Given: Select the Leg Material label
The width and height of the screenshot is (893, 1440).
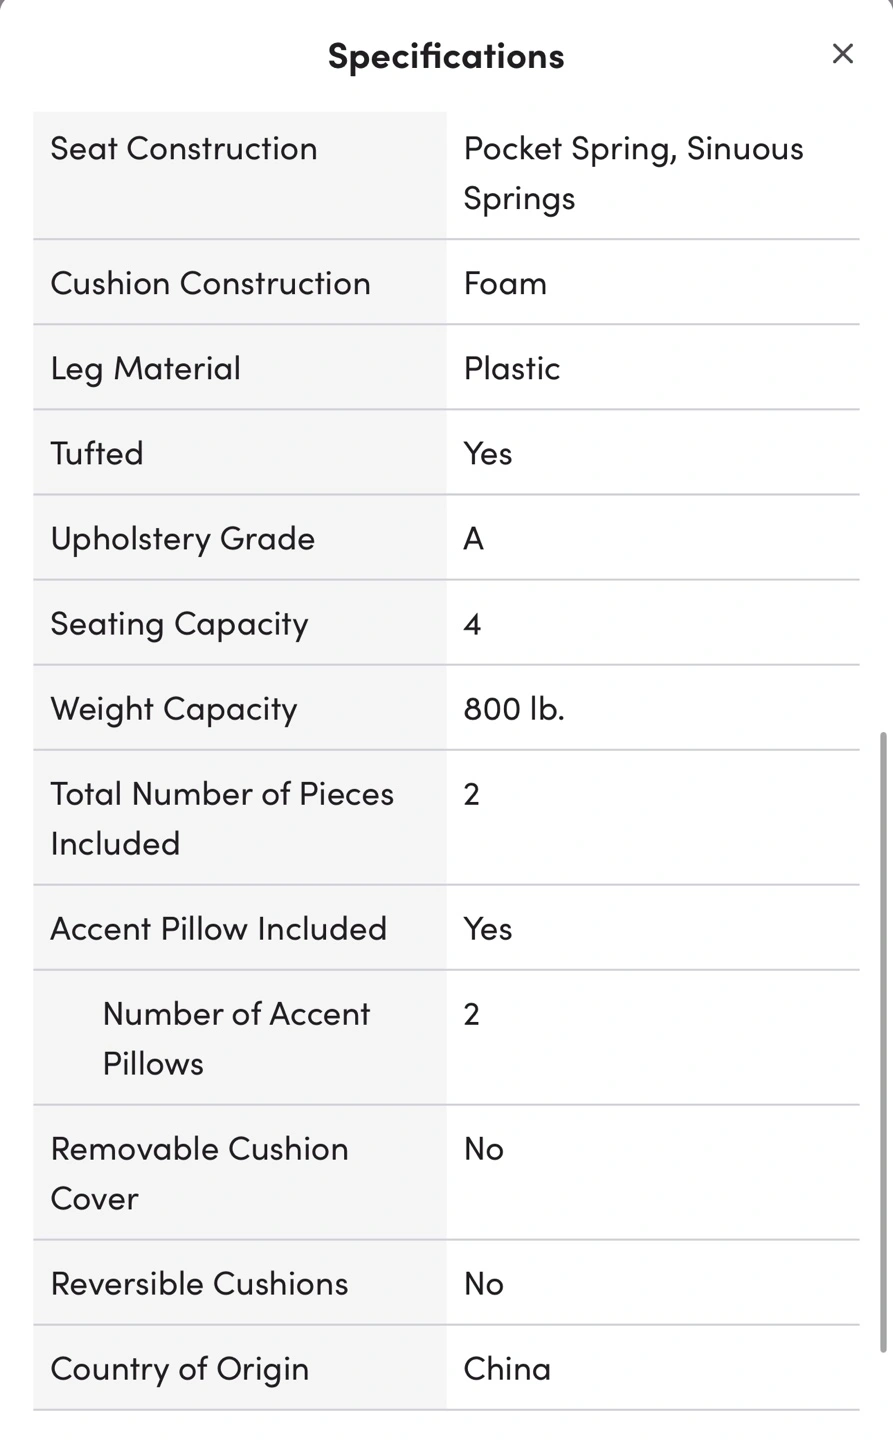Looking at the screenshot, I should [x=145, y=368].
